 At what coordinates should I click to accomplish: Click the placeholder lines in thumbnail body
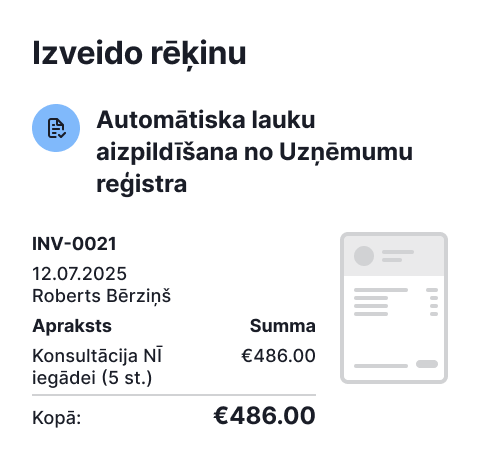click(x=381, y=302)
